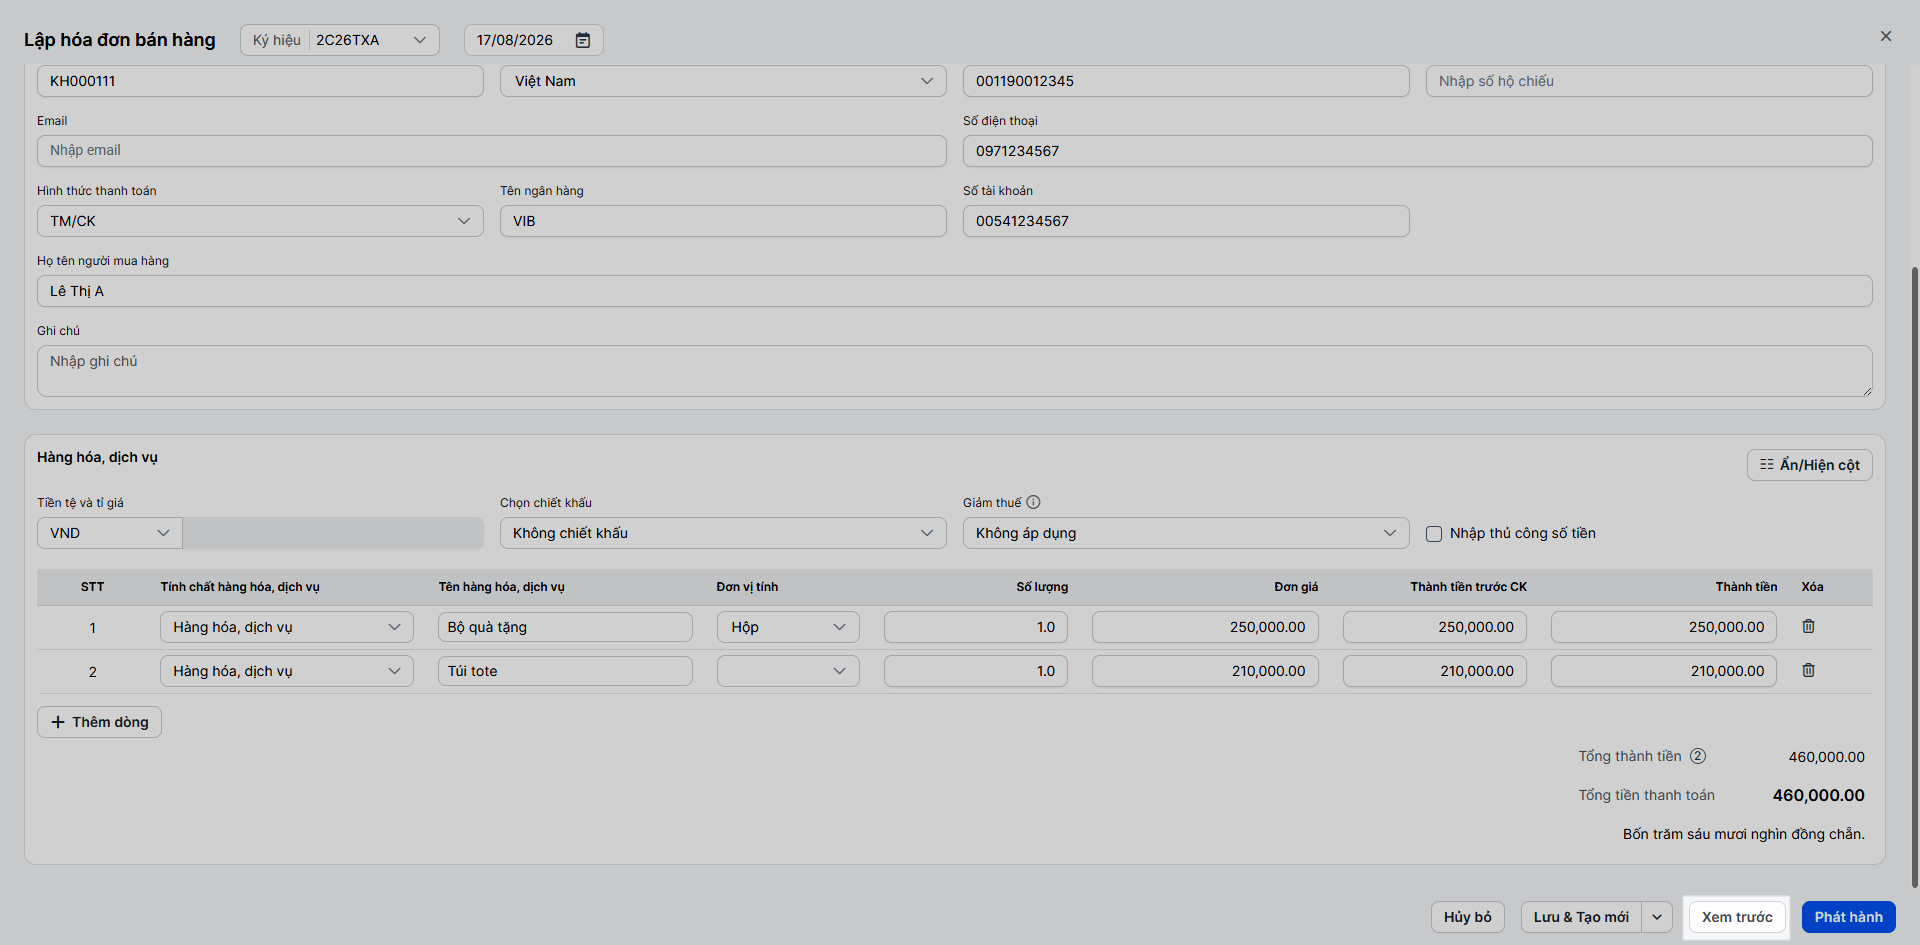Delete the Bộ quà tặng row
Screen dimensions: 1920x945
(x=1808, y=626)
